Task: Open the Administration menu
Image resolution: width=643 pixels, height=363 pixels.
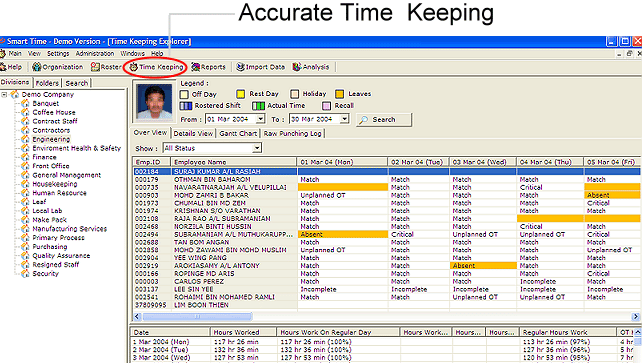Action: (x=95, y=54)
